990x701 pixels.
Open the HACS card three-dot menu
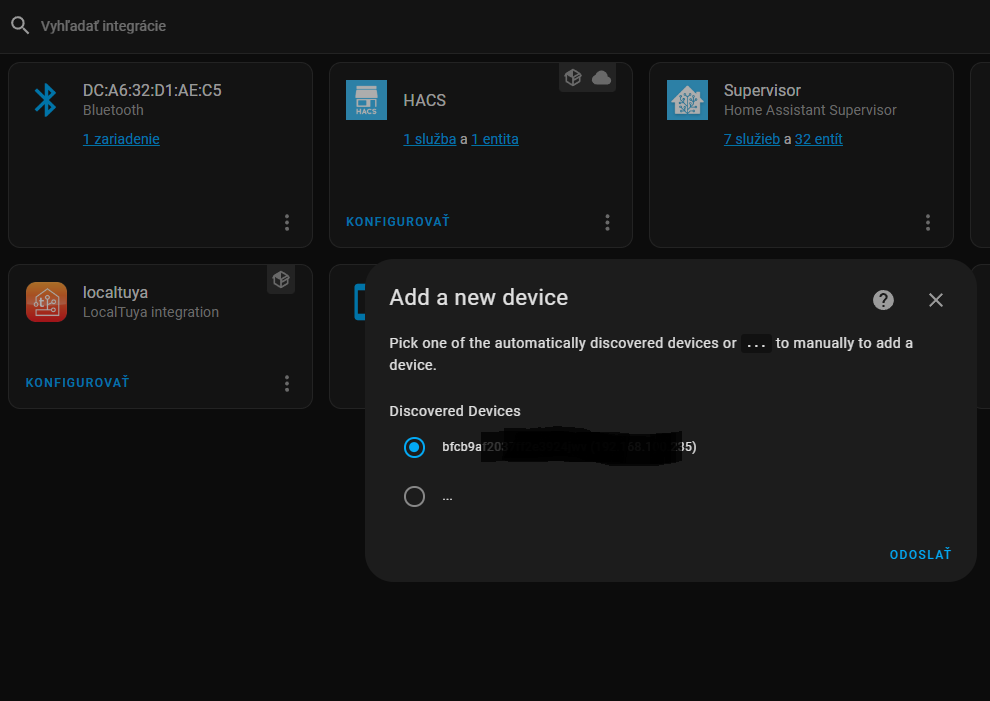click(x=608, y=222)
